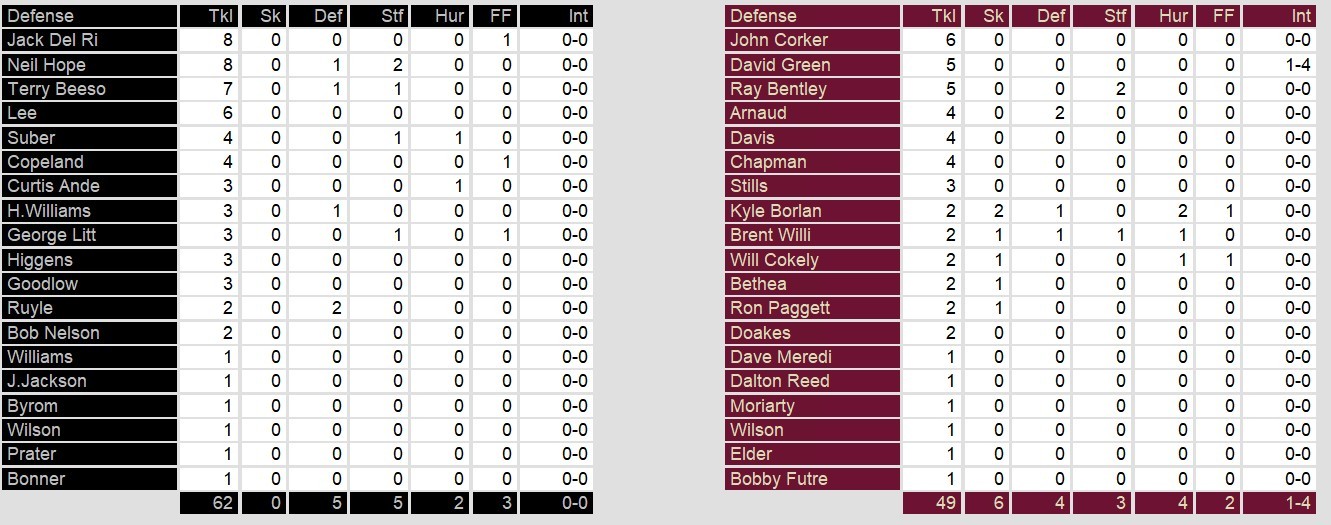Click player name Jack Del Ri

(52, 40)
